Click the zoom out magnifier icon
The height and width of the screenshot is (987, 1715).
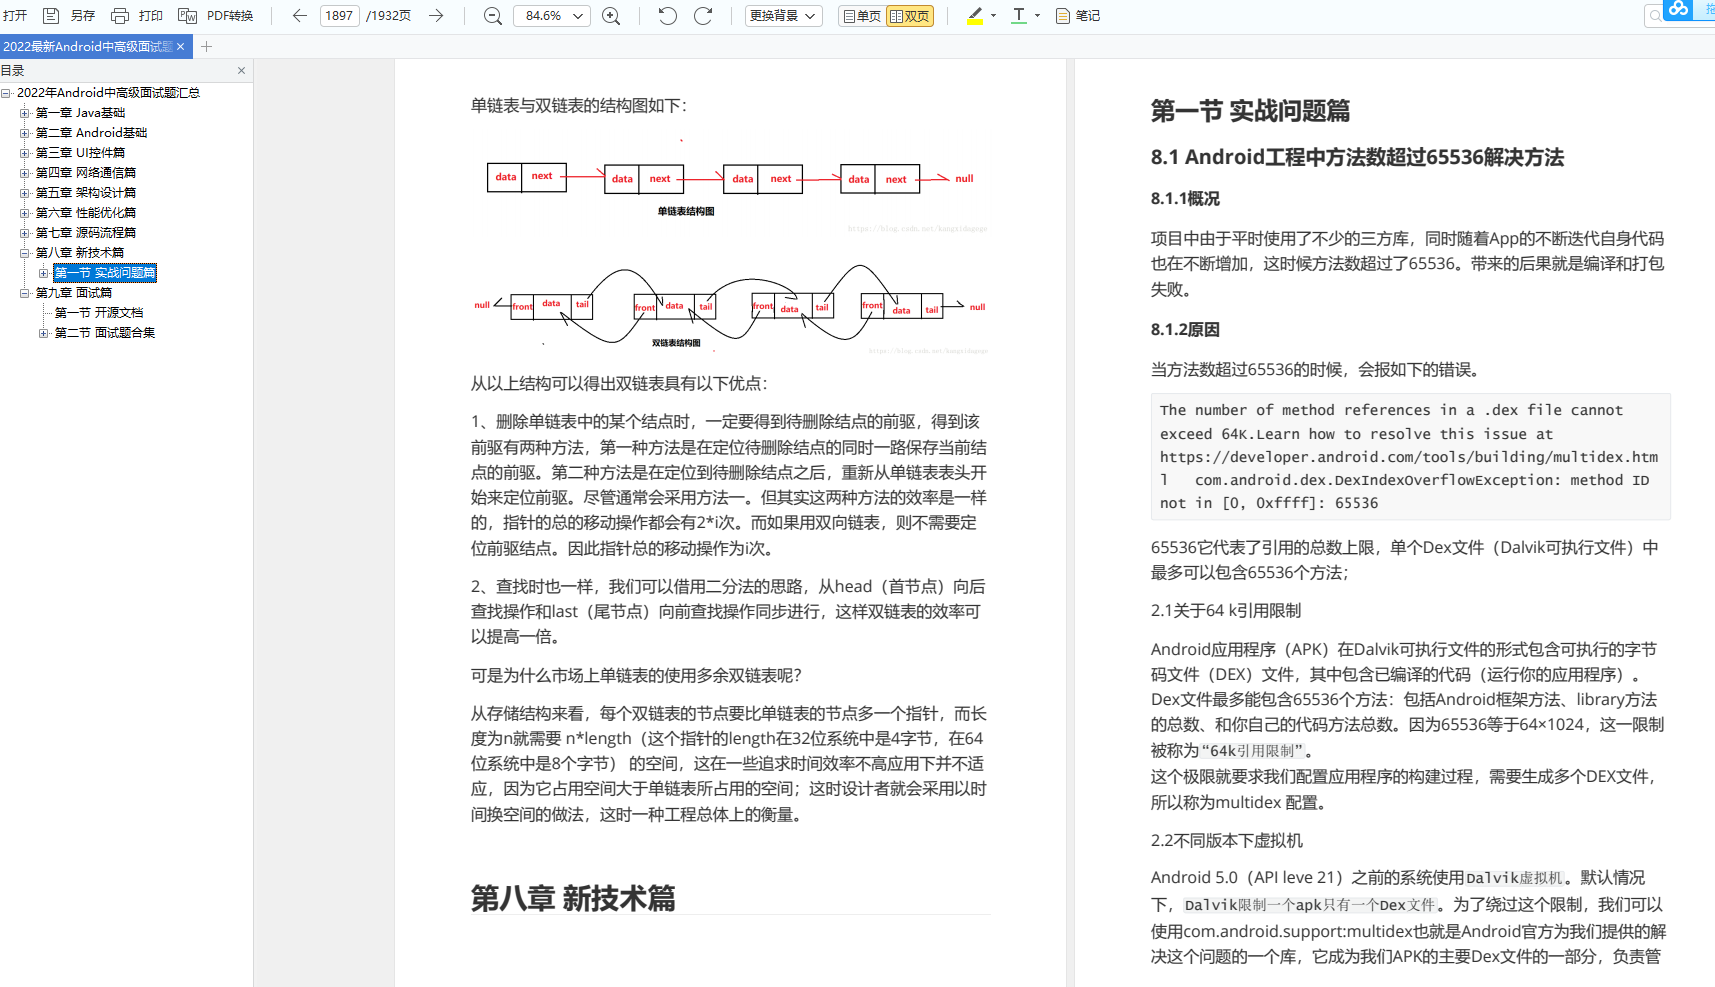(x=493, y=16)
